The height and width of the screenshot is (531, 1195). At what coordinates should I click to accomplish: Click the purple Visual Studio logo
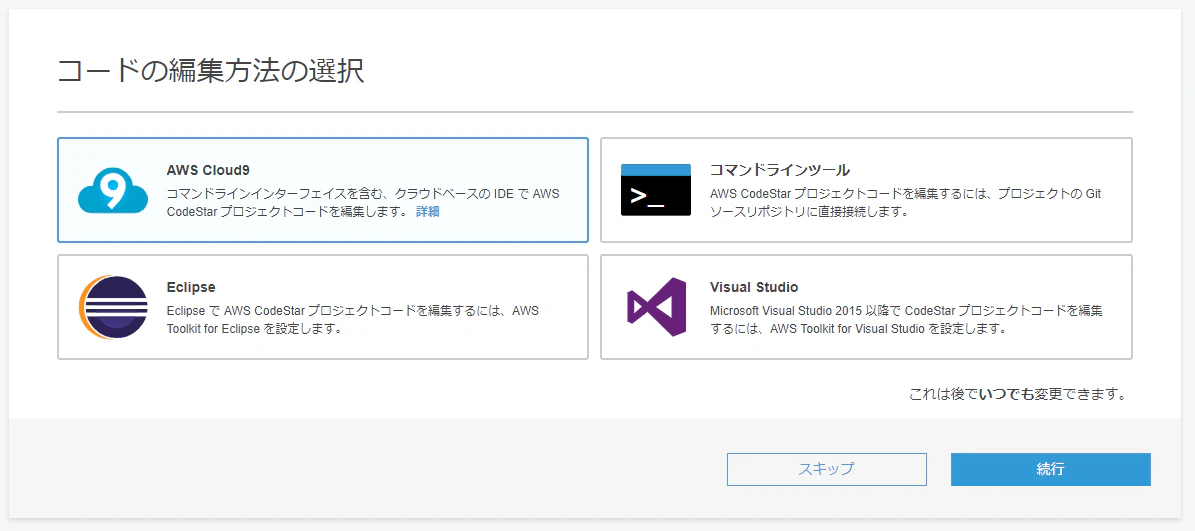point(656,307)
